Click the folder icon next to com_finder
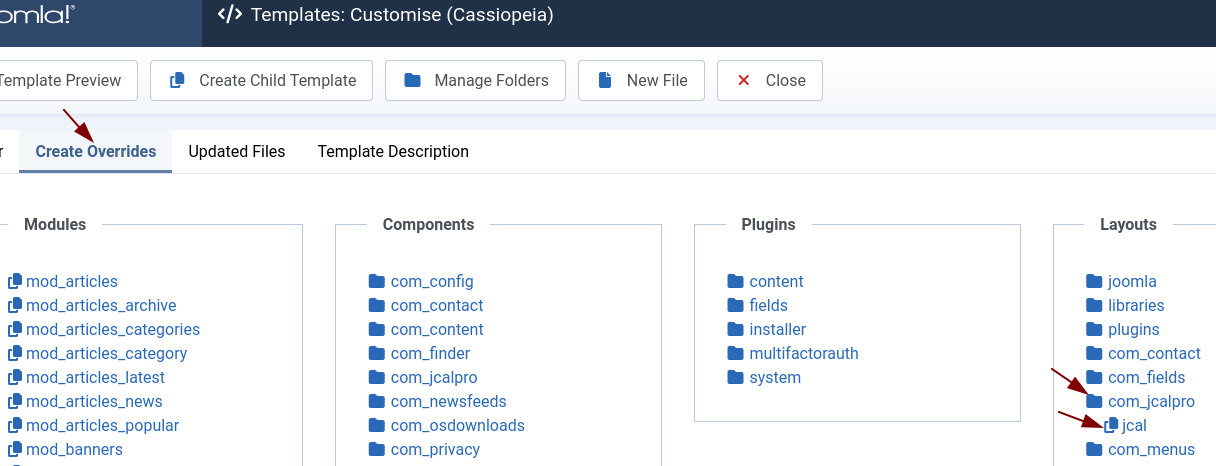The image size is (1216, 466). coord(377,354)
